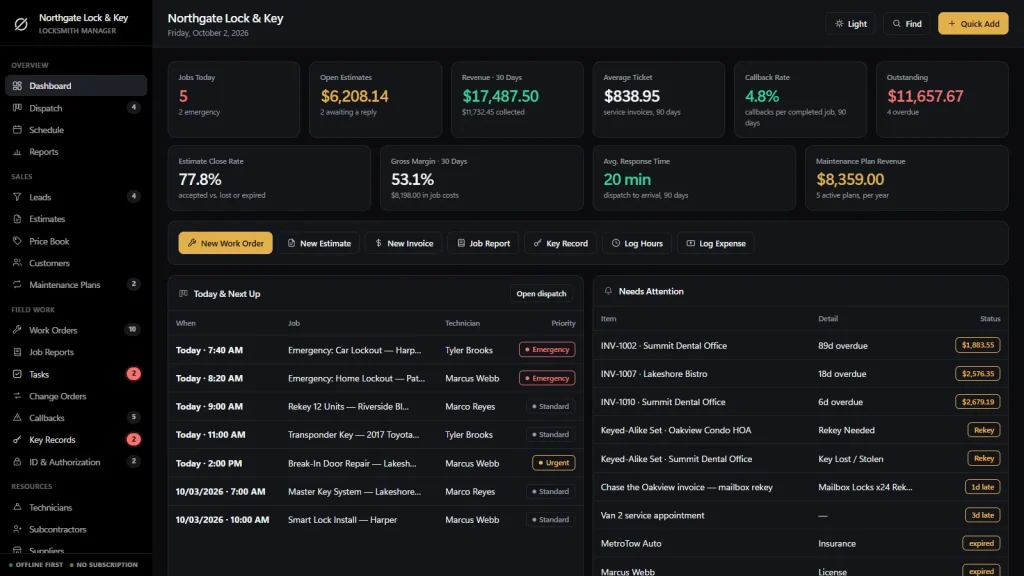
Task: Click the map icon beside Today & Next Up
Action: 183,294
